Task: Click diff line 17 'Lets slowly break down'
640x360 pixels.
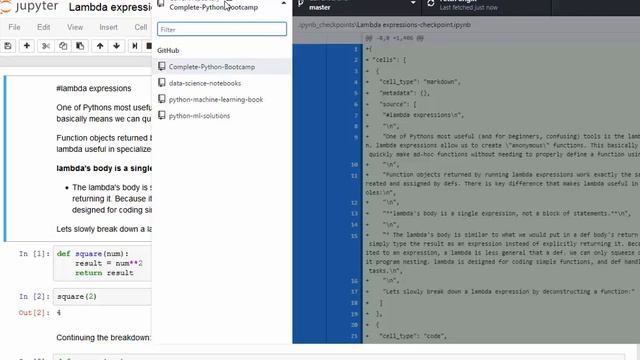Action: (509, 291)
